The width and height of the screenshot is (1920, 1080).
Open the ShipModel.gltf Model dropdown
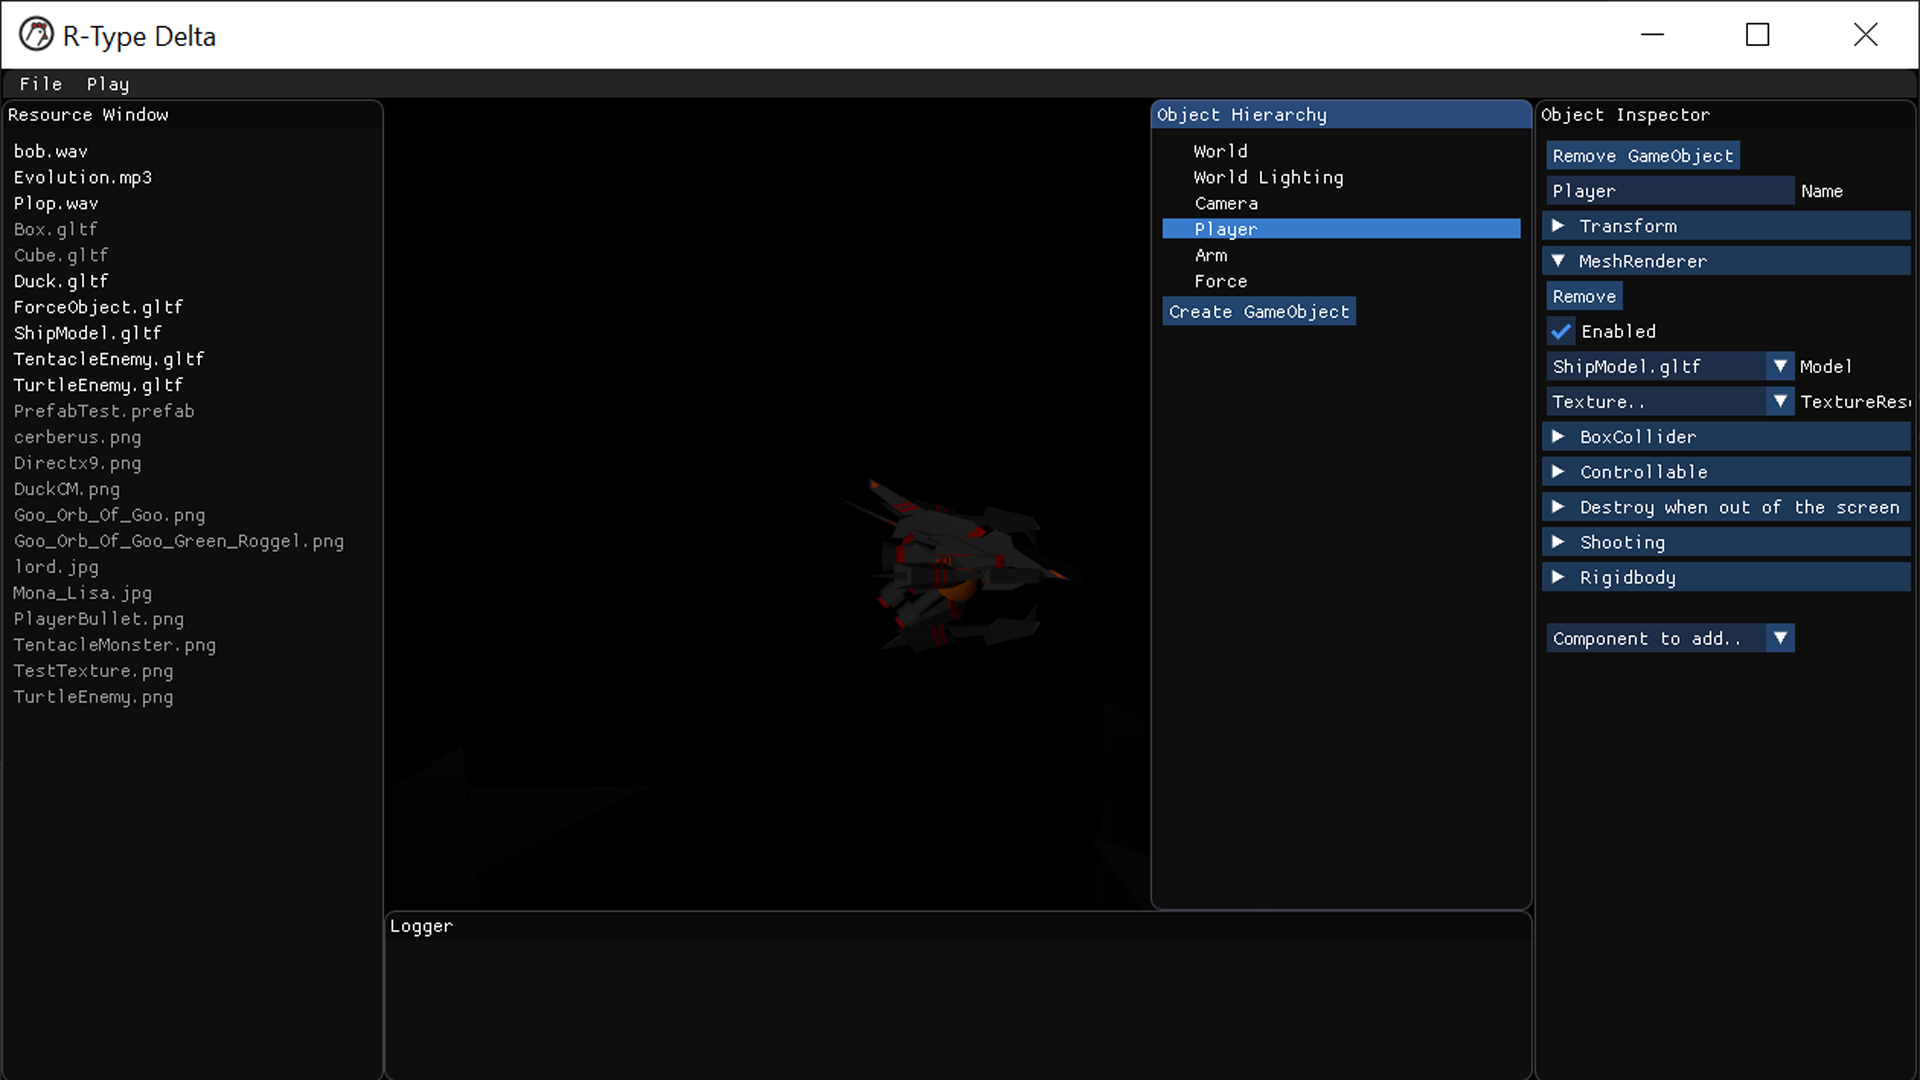tap(1670, 366)
